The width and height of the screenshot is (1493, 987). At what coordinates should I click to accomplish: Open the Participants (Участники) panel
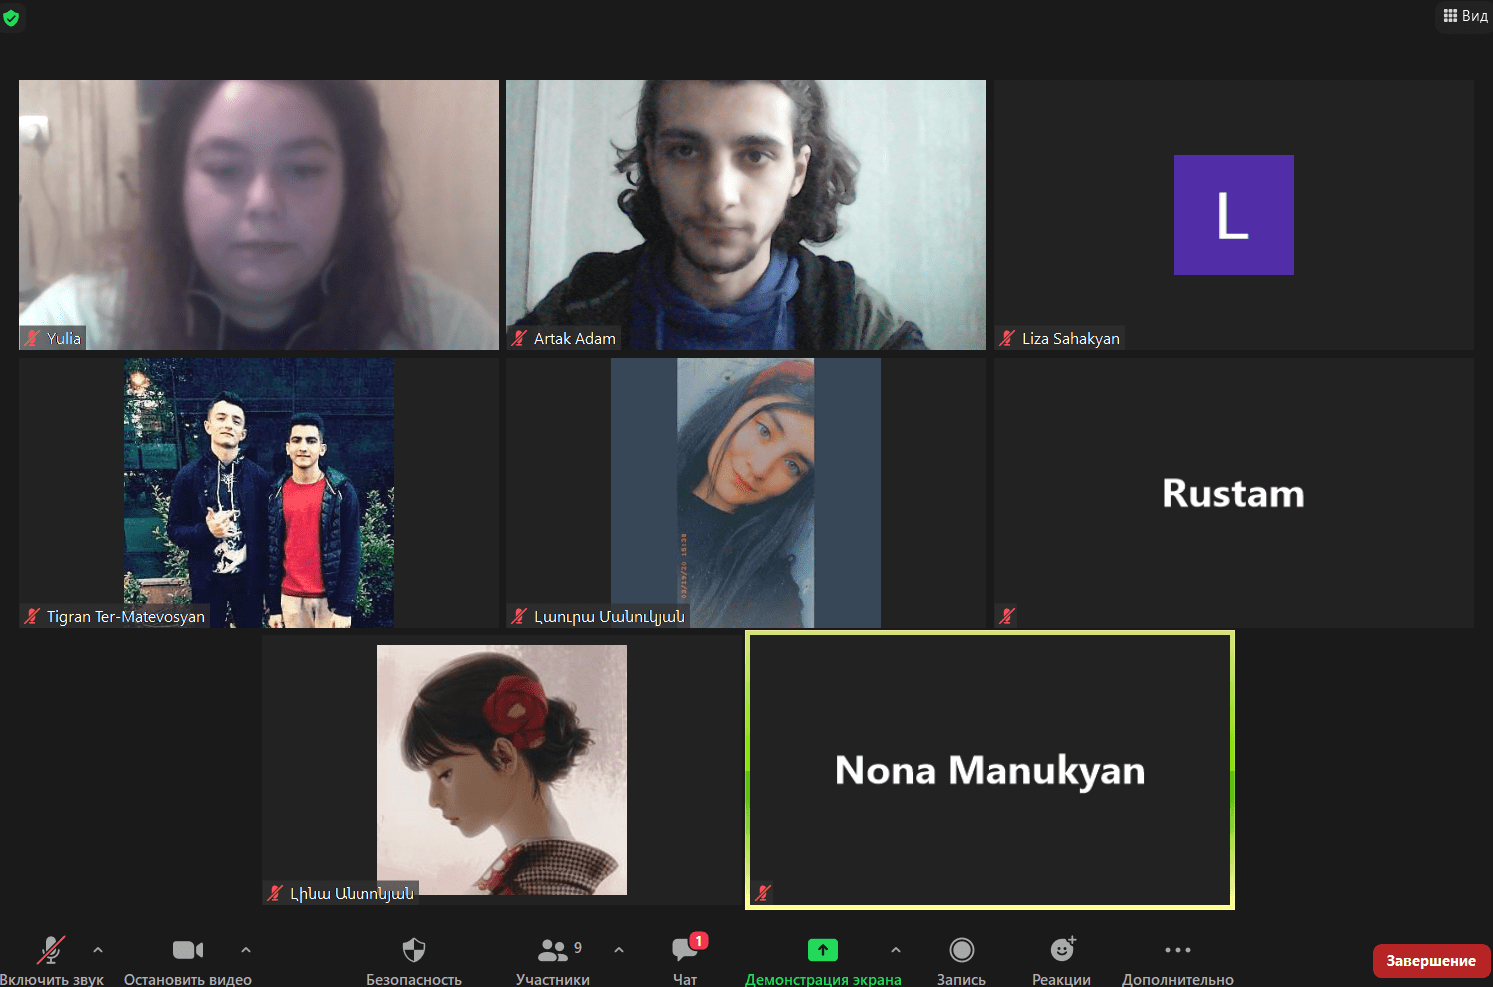(x=553, y=951)
